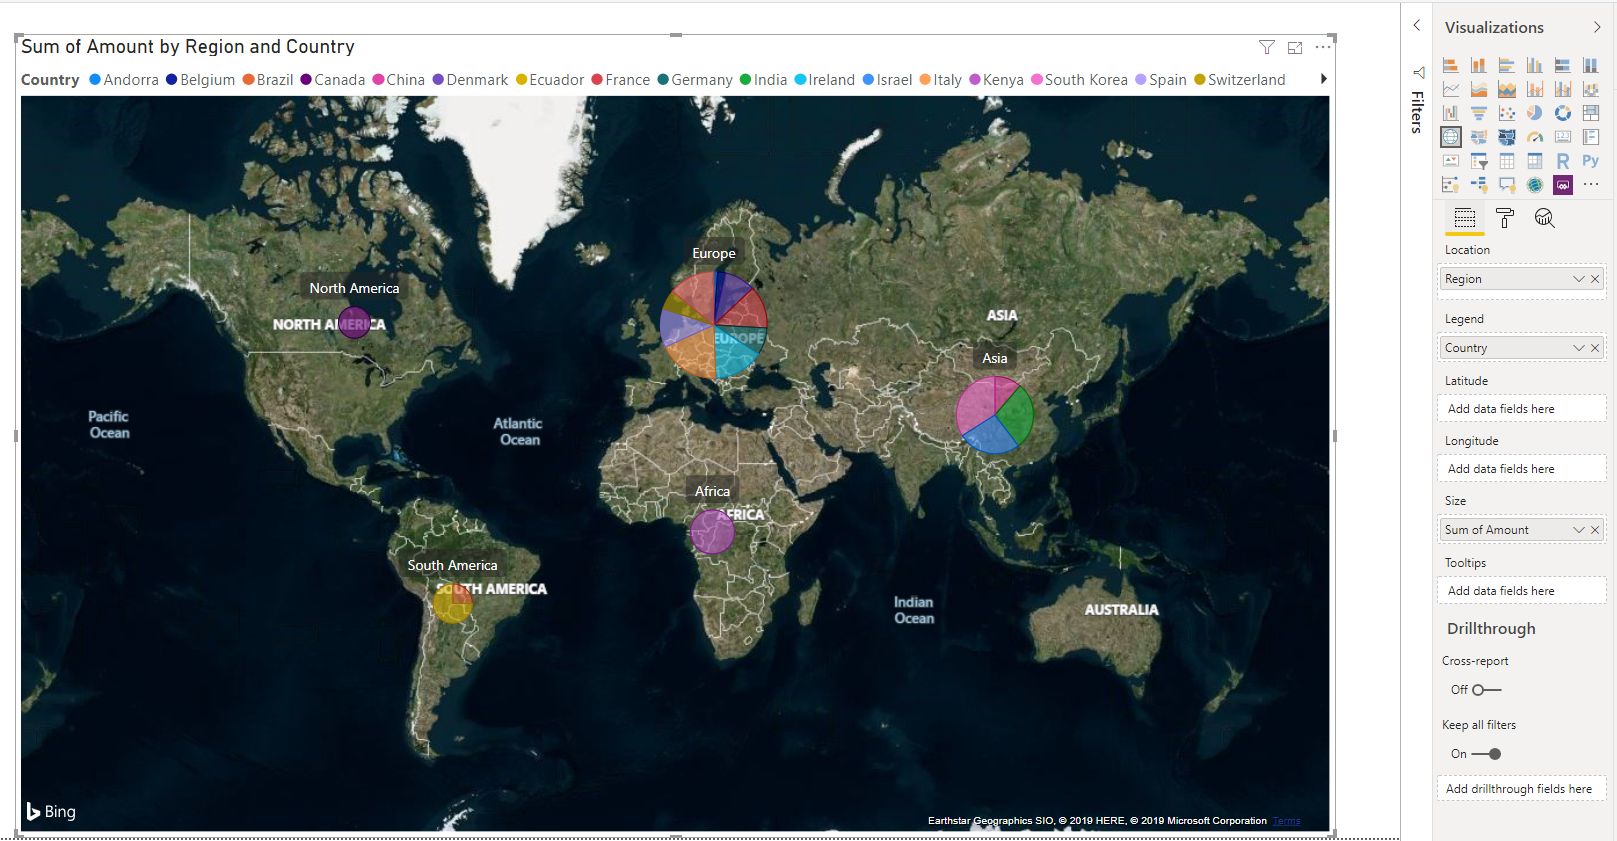The image size is (1617, 841).
Task: Select the line chart visual
Action: pyautogui.click(x=1451, y=89)
